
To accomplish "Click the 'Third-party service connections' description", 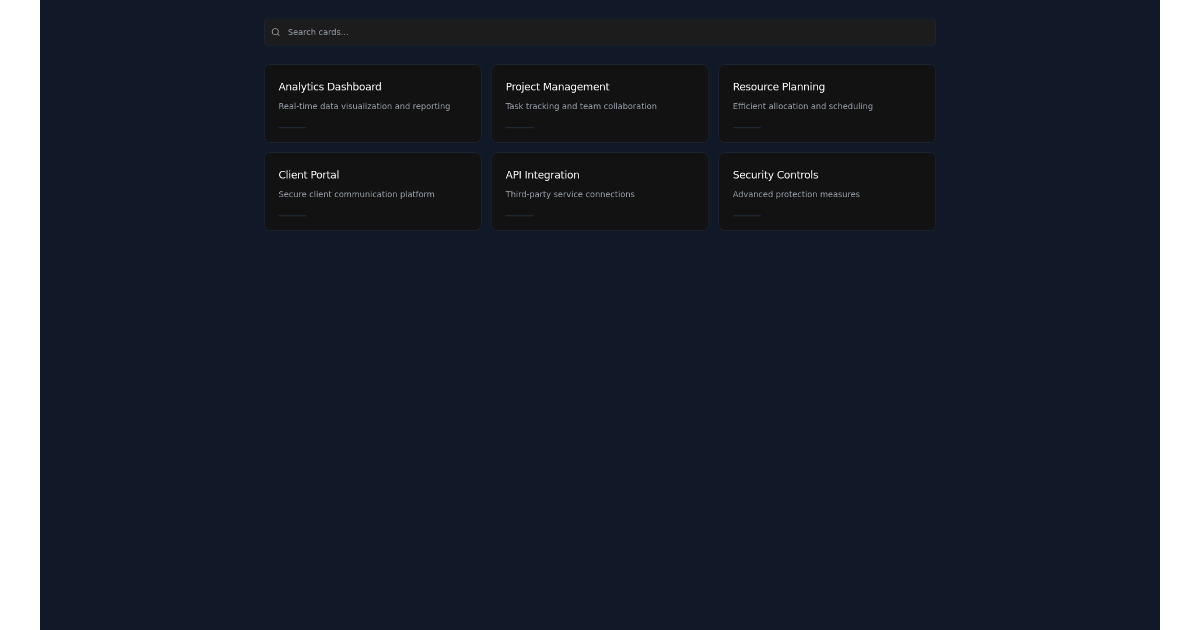I will [x=570, y=194].
